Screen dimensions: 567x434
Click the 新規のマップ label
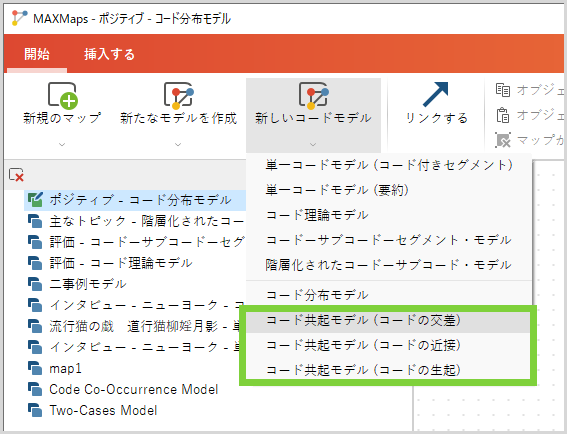62,118
